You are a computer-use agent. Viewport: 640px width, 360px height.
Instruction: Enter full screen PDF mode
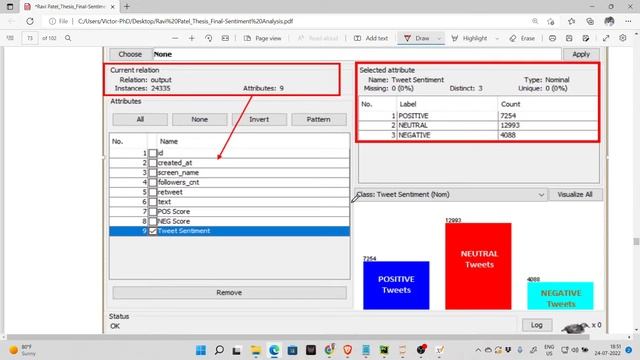pyautogui.click(x=606, y=38)
